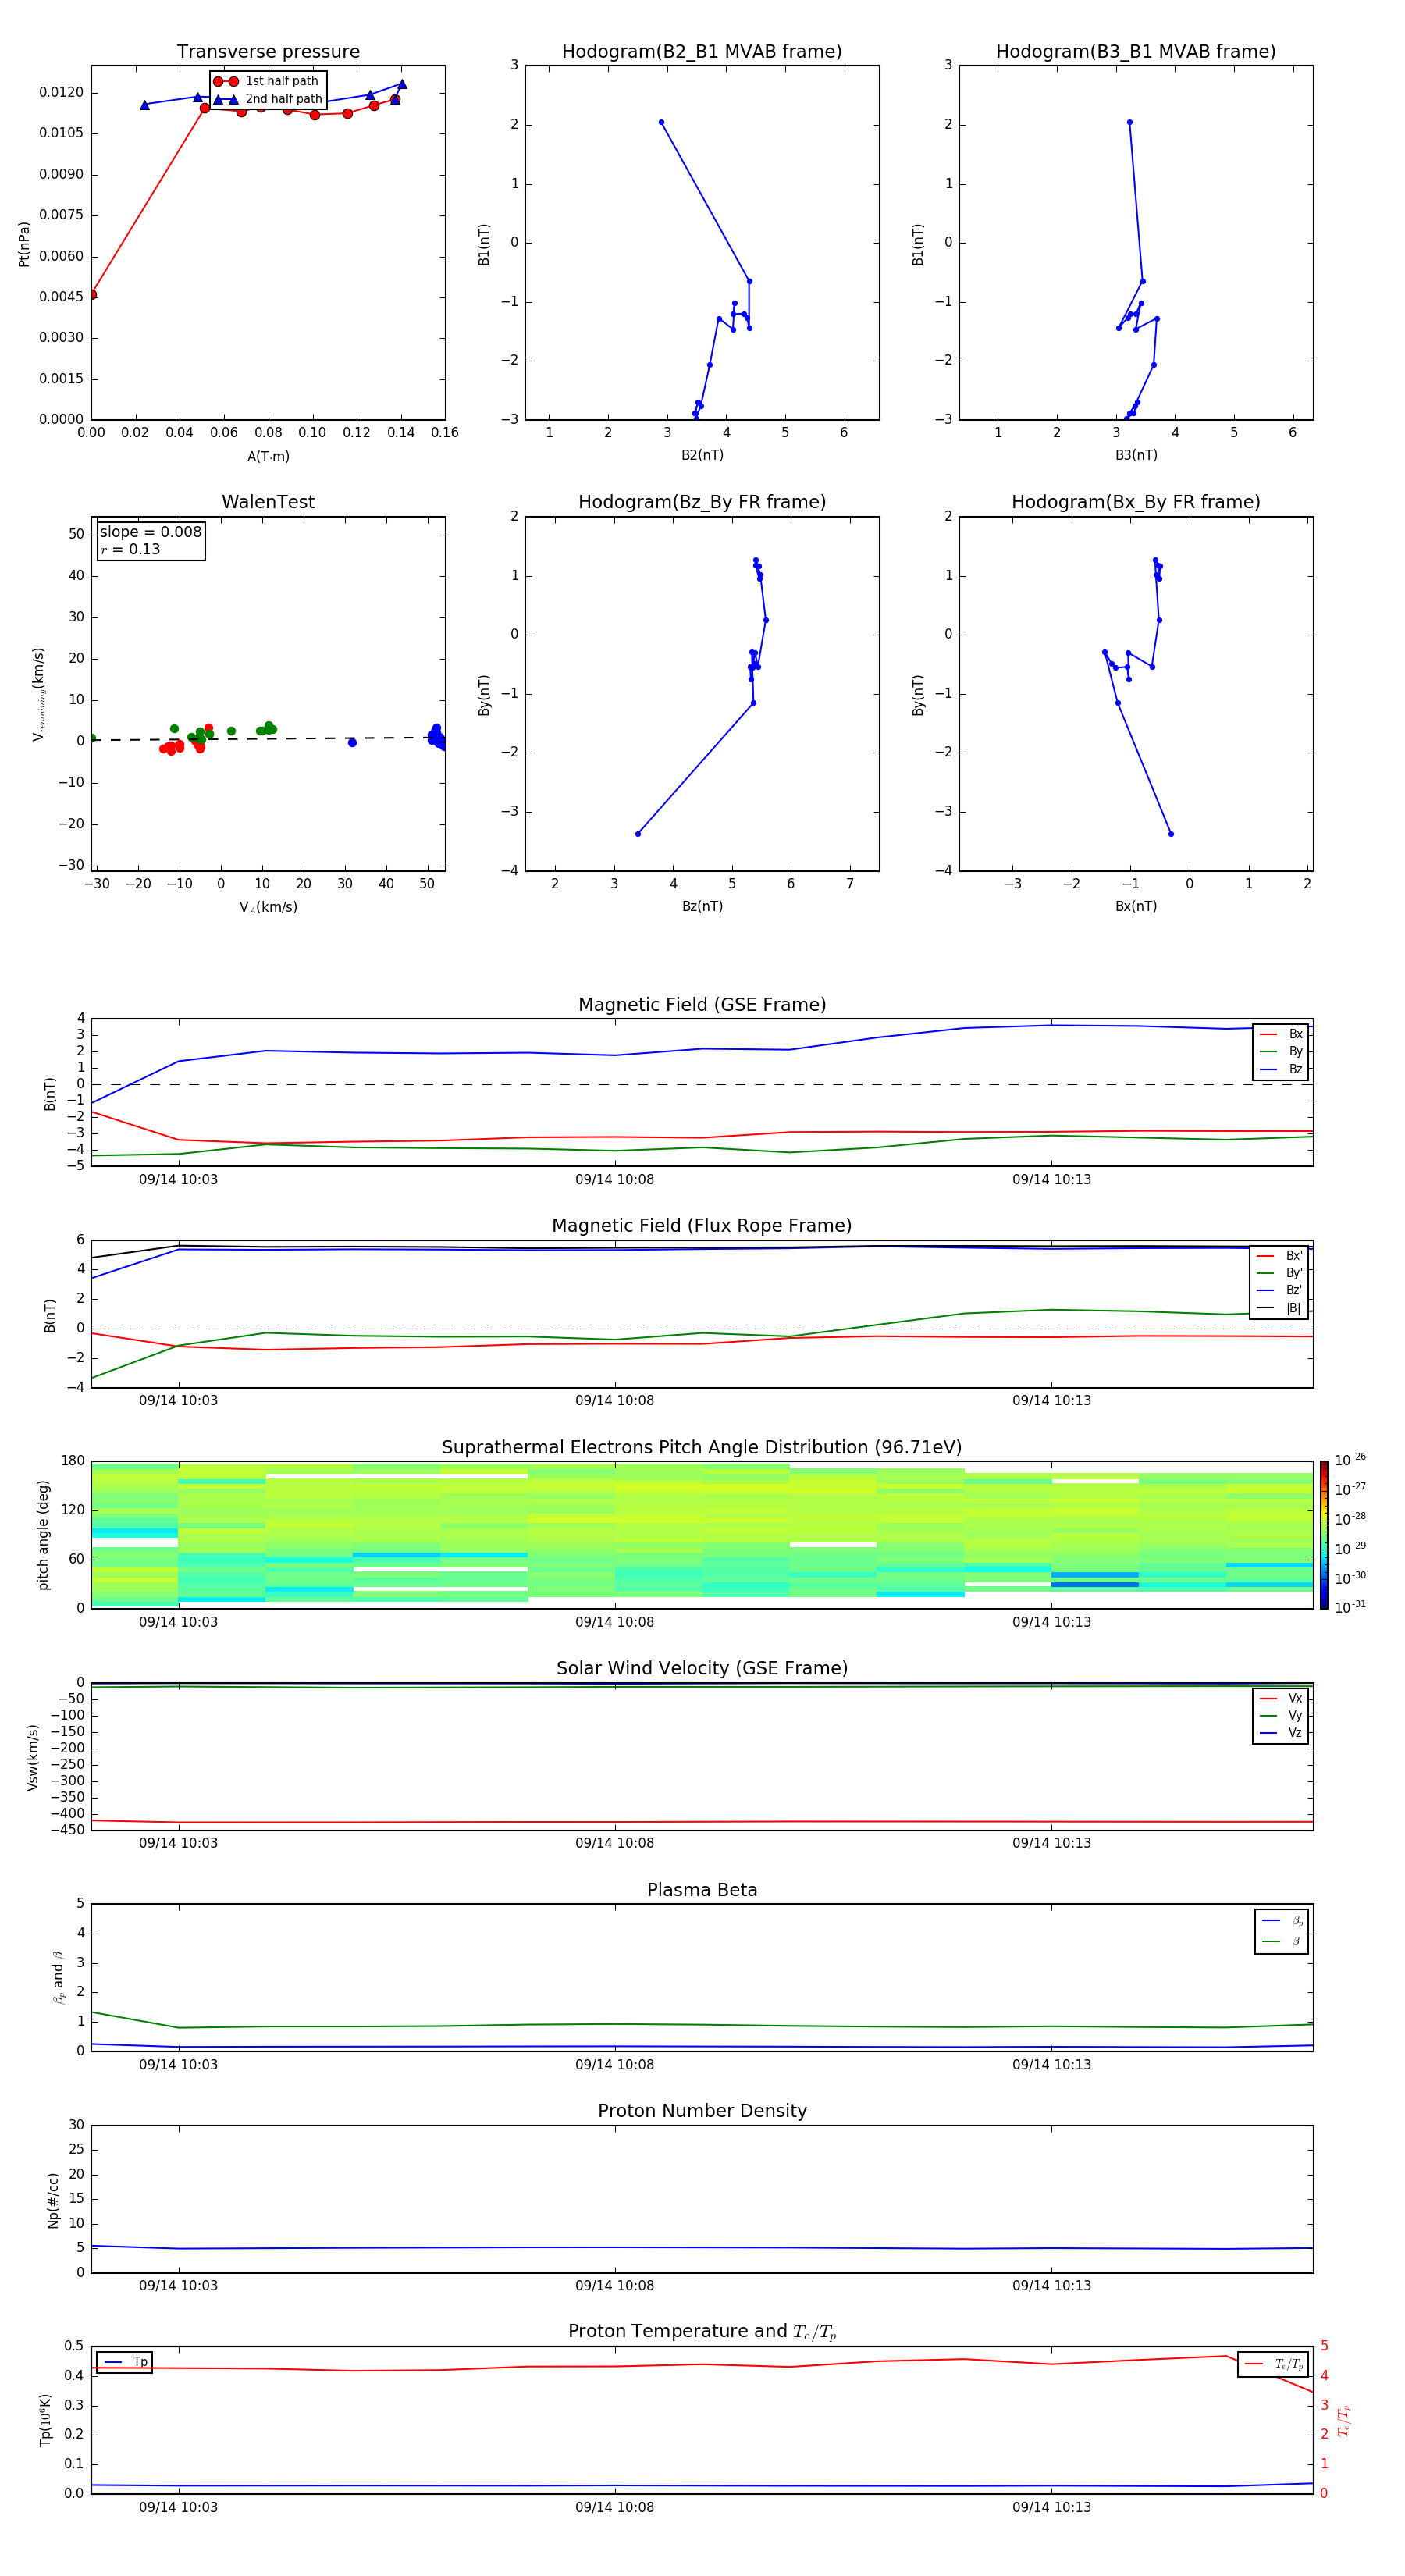Click the 'B3(nT)' x-axis label
The image size is (1405, 2576).
(x=1136, y=455)
